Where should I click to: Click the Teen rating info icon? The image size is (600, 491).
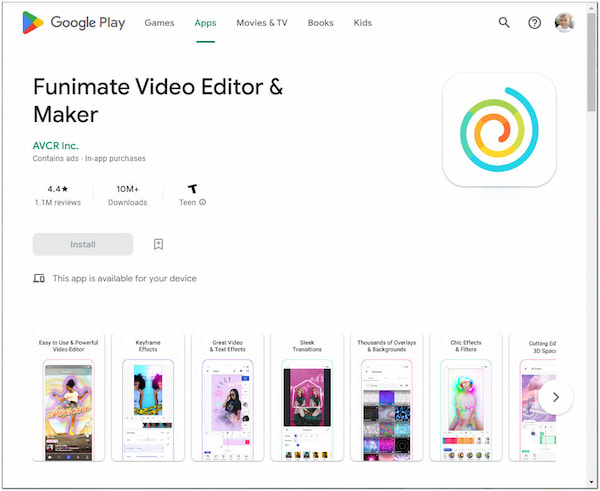[202, 202]
